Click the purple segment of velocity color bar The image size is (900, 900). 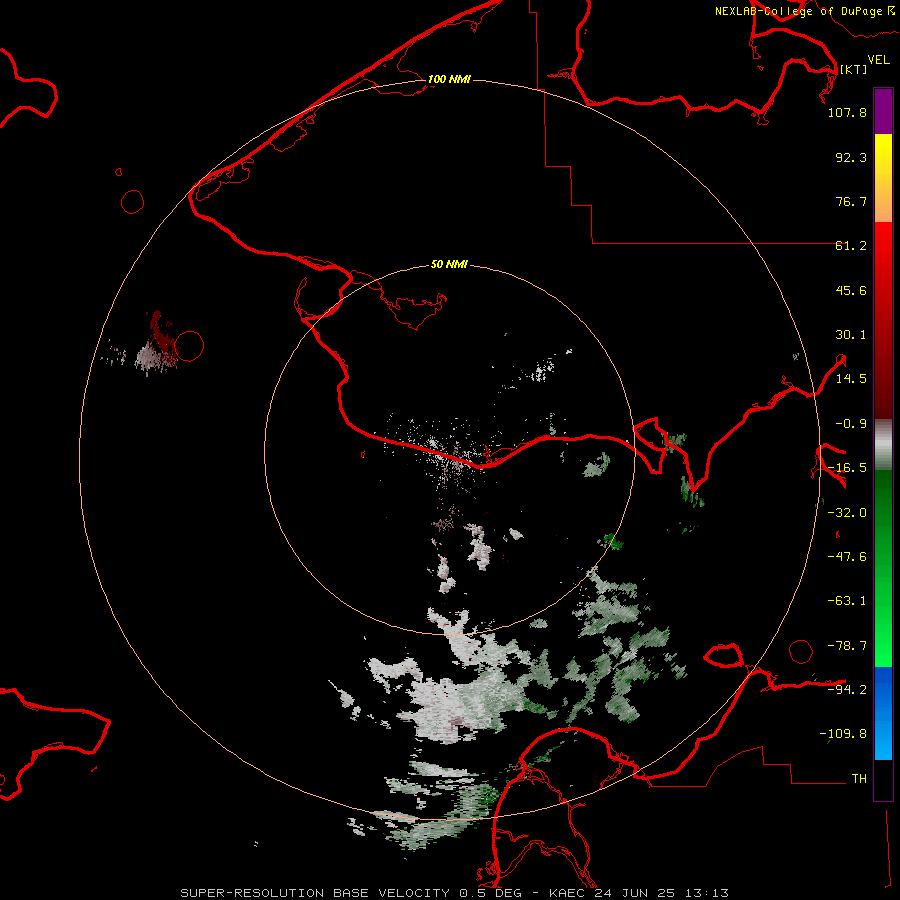[x=883, y=111]
